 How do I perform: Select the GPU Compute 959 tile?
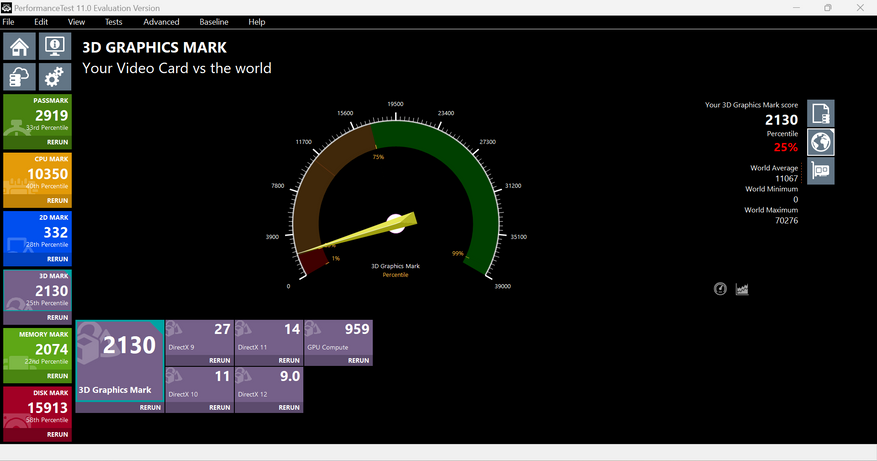[x=338, y=338]
